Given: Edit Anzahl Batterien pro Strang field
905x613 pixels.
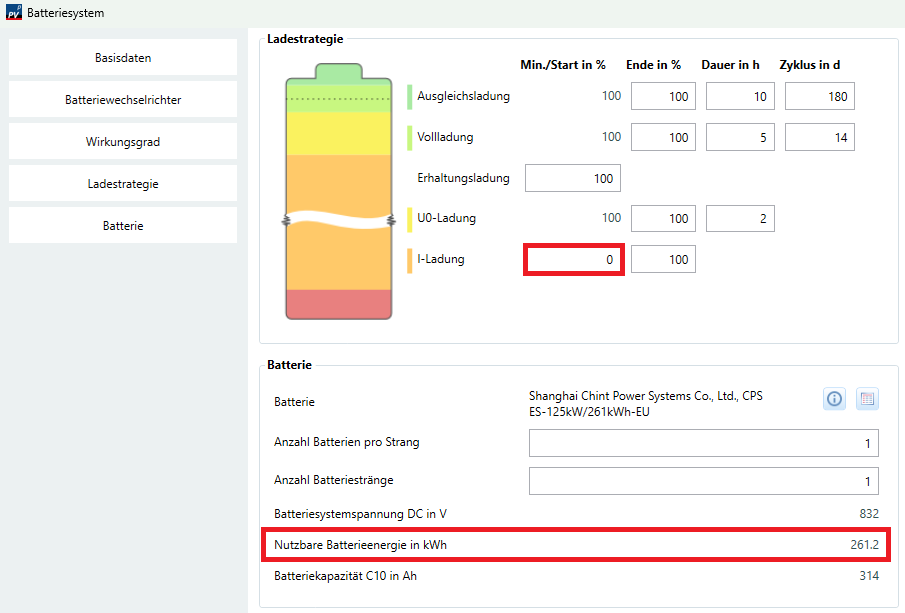Looking at the screenshot, I should tap(703, 444).
